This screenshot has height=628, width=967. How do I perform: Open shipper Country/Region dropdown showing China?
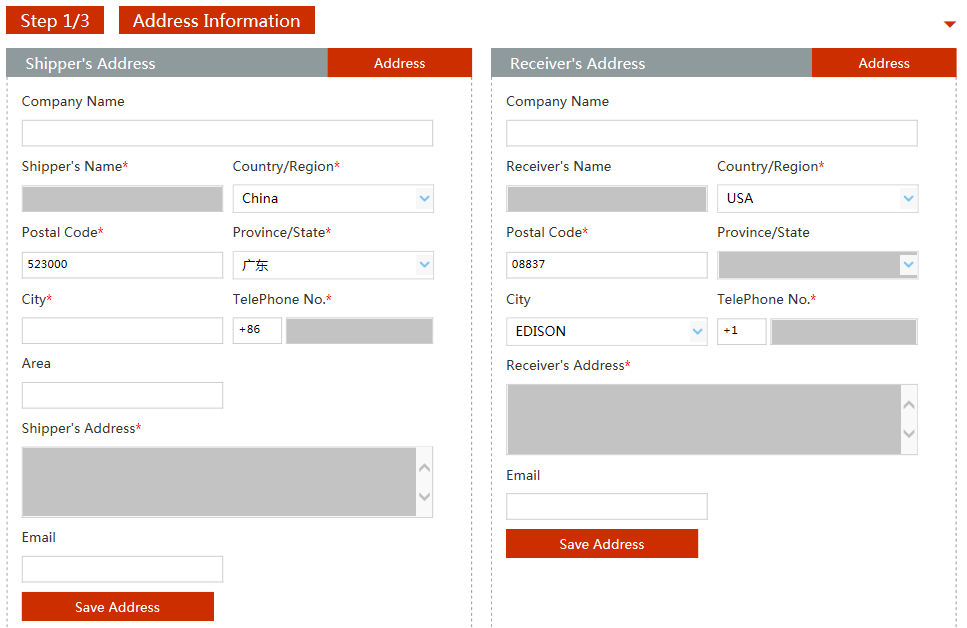pyautogui.click(x=333, y=199)
